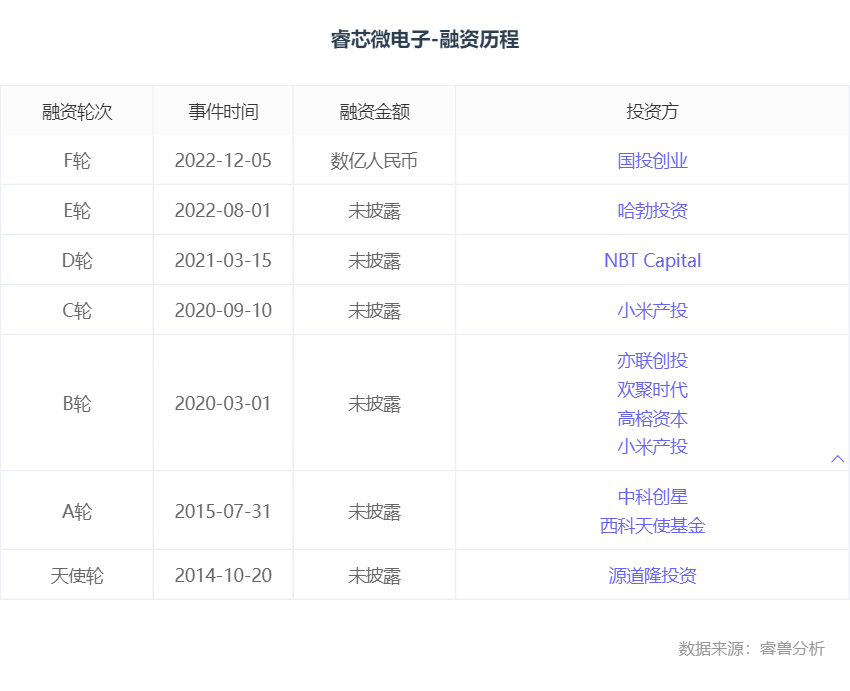Select the date 2015-07-31

[223, 512]
